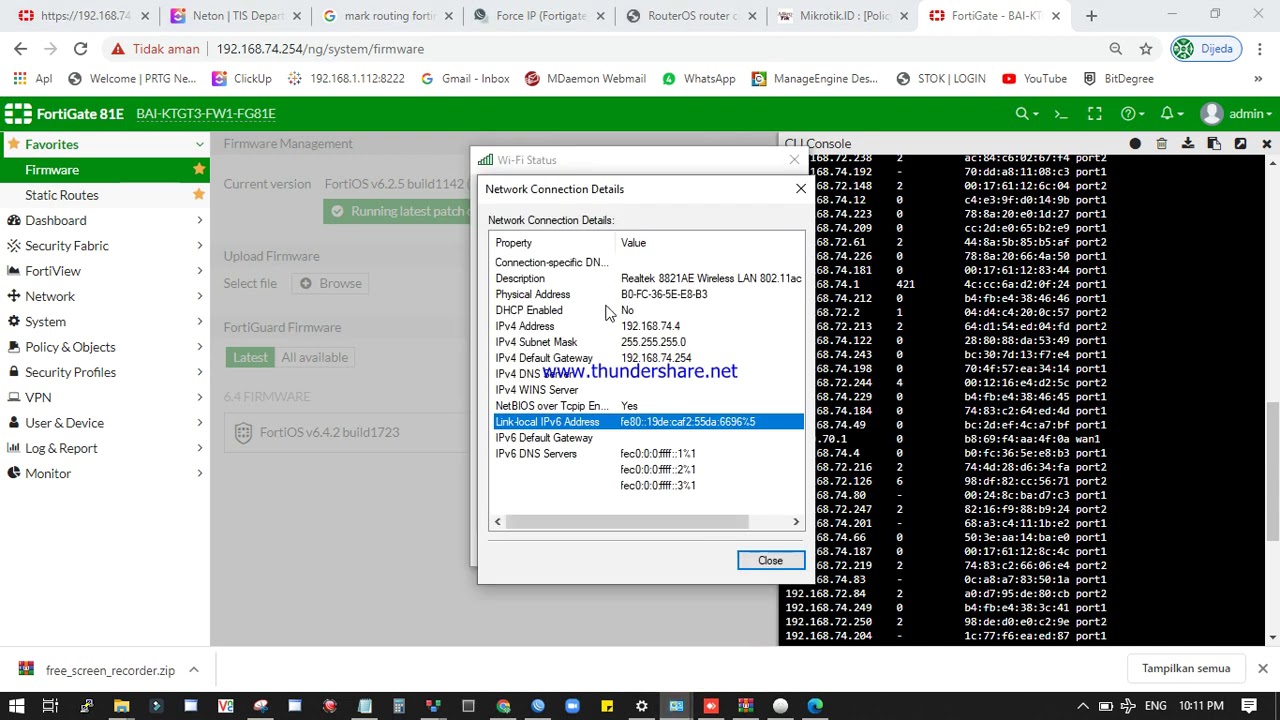
Task: Bookmark this page with star icon
Action: (1146, 48)
